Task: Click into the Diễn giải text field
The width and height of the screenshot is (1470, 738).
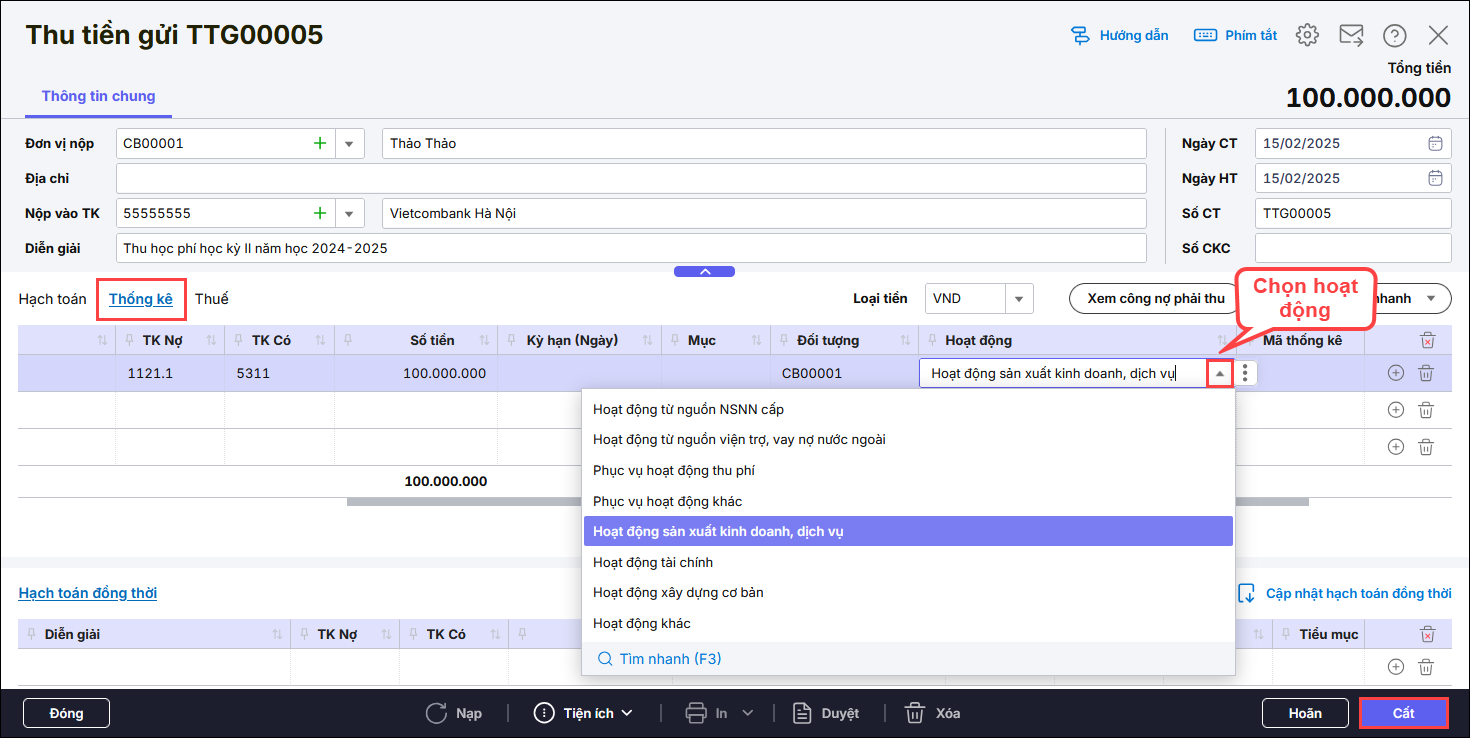Action: tap(631, 248)
